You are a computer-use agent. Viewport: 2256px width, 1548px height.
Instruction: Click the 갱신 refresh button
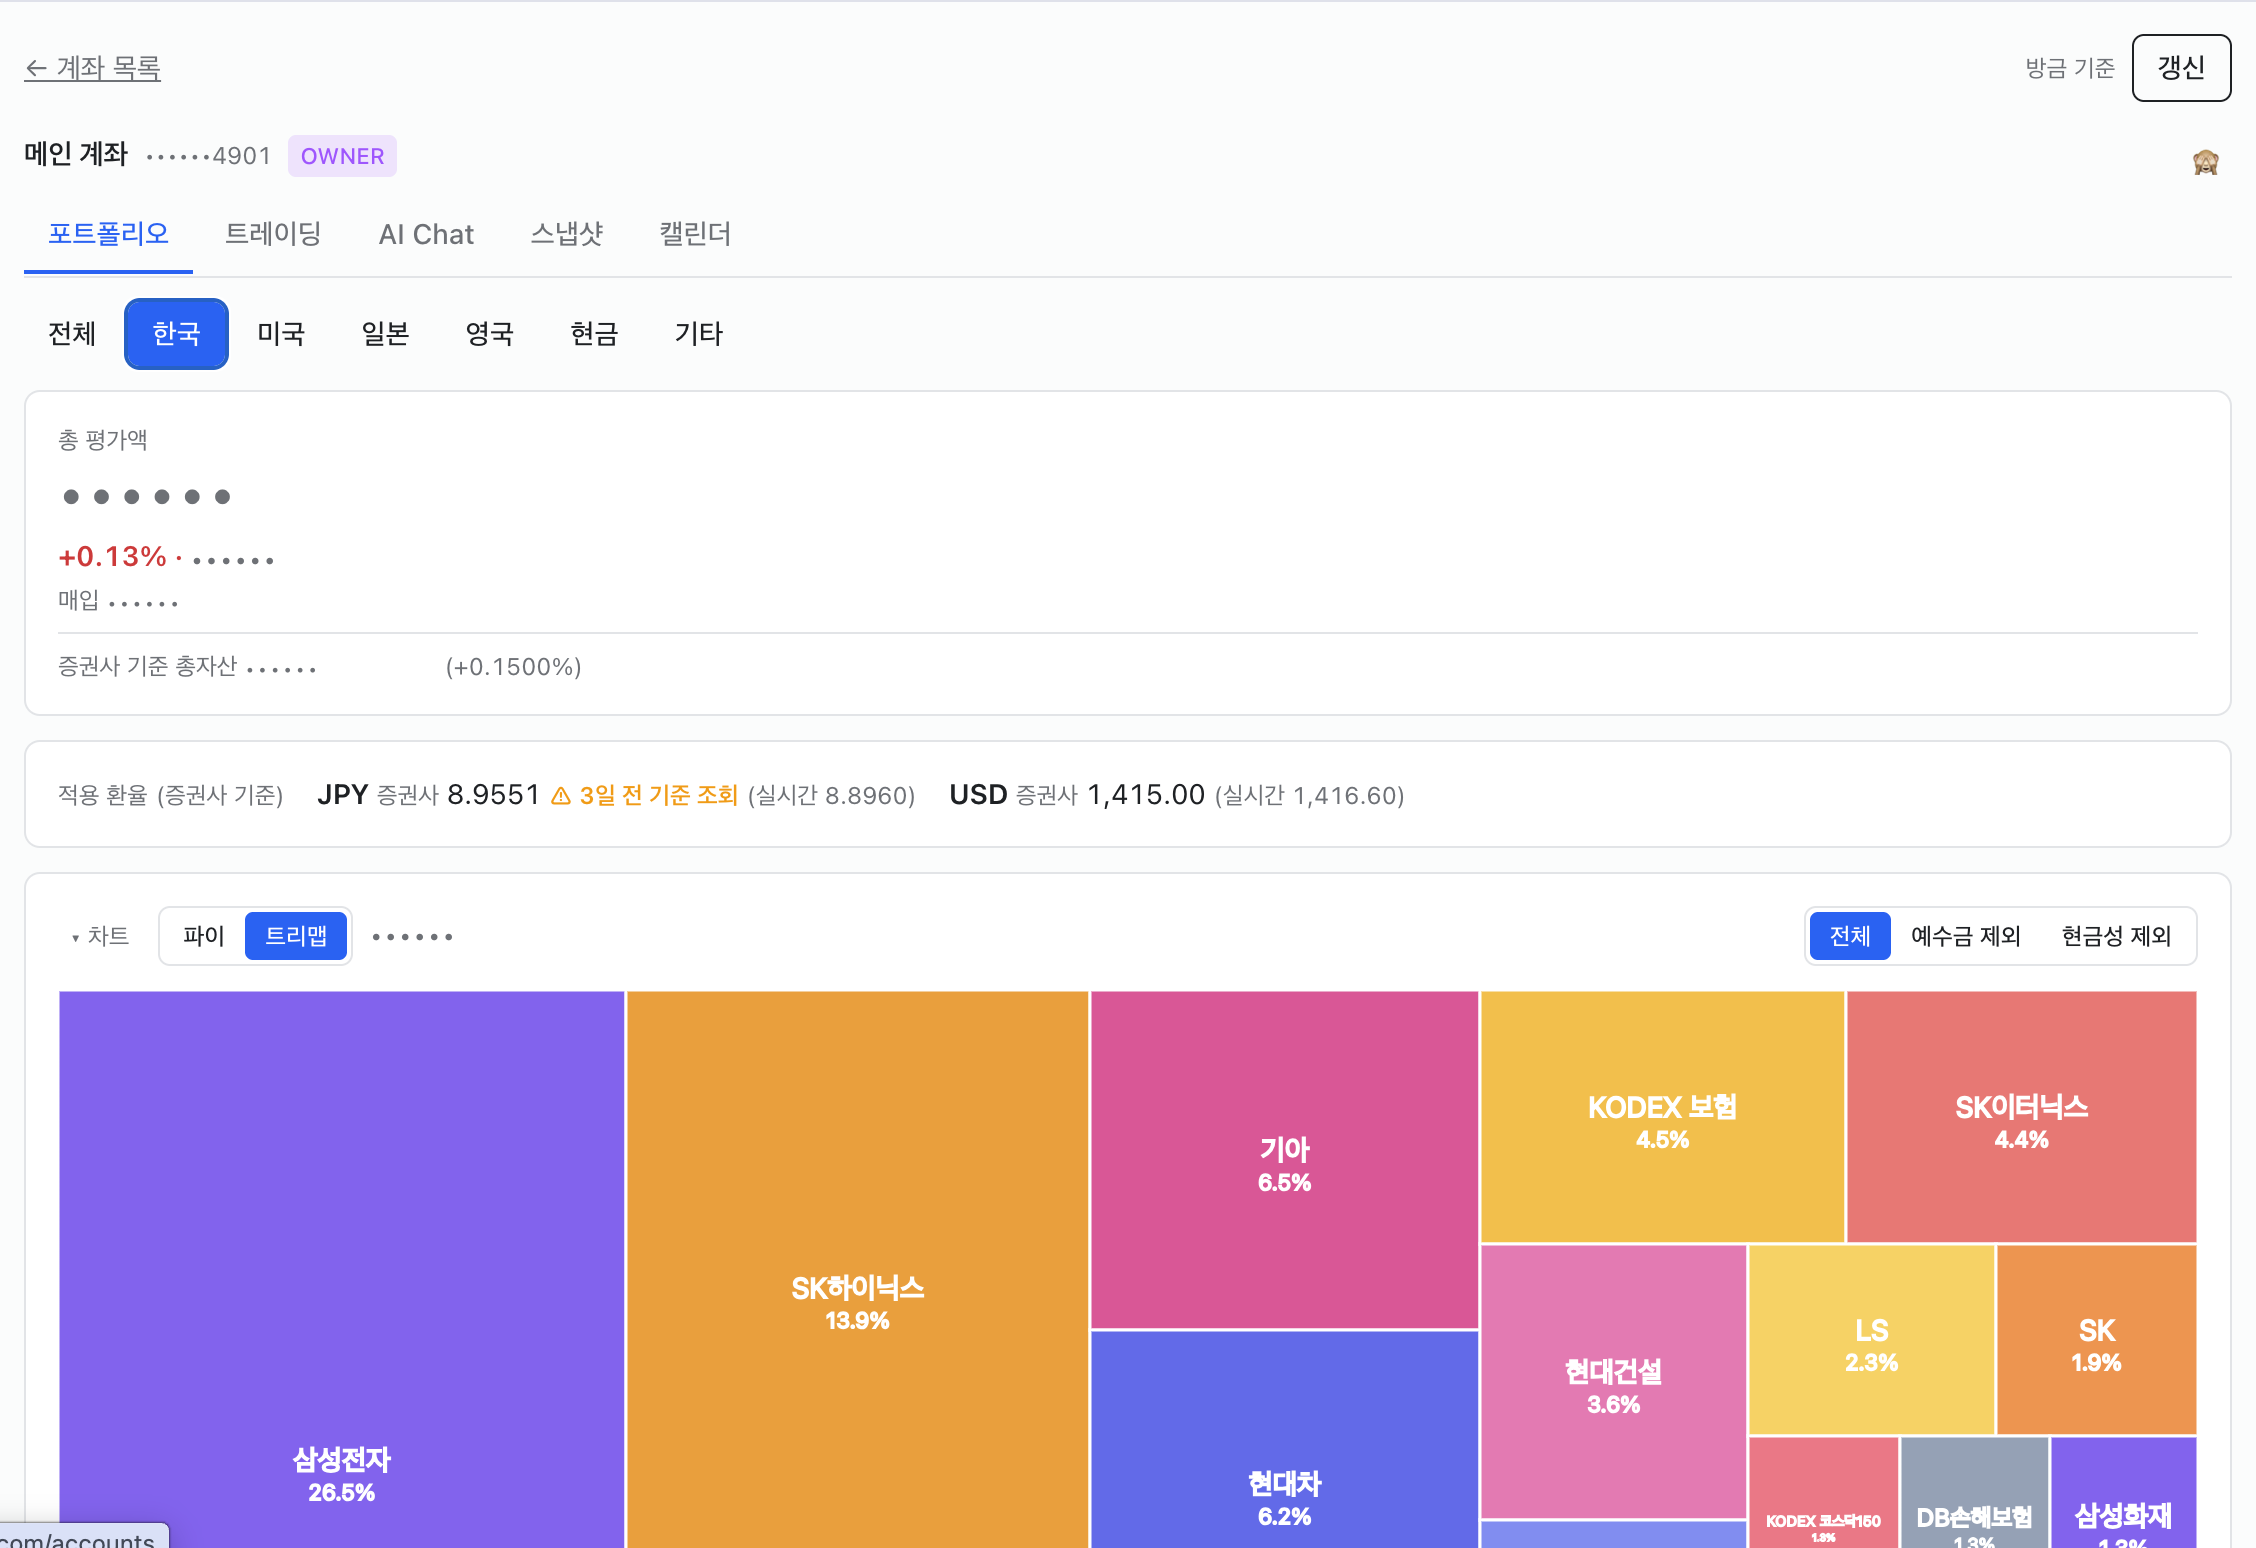point(2181,68)
